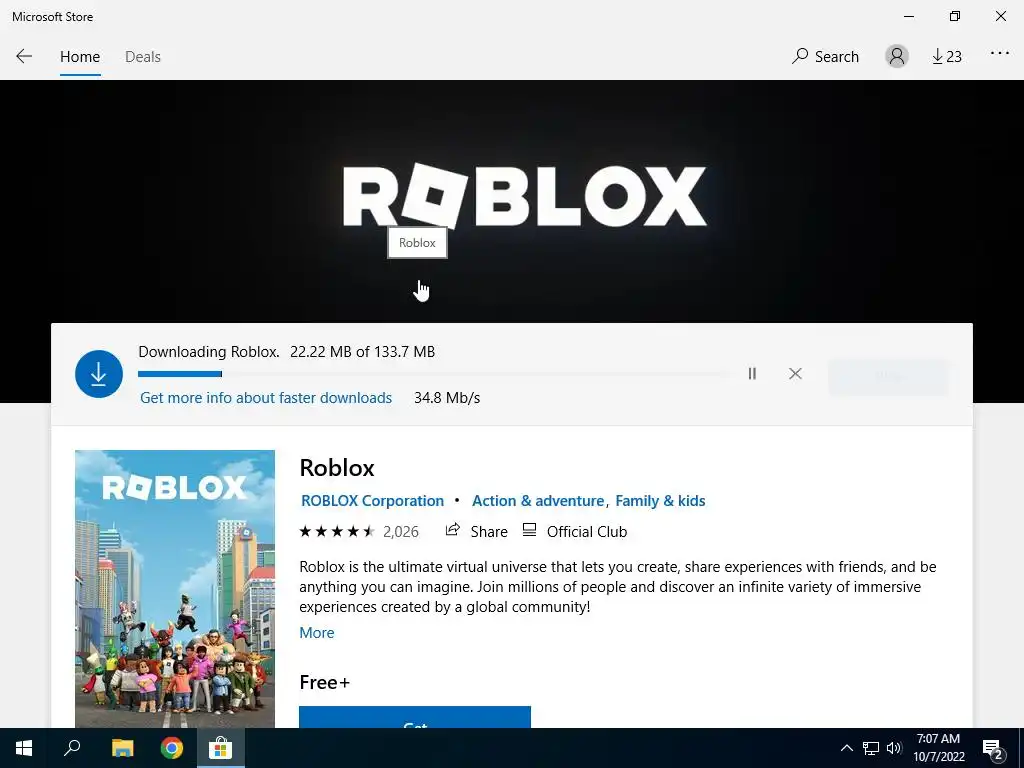Click the 2,026 ratings count
Screen dimensions: 1024x768
click(401, 532)
